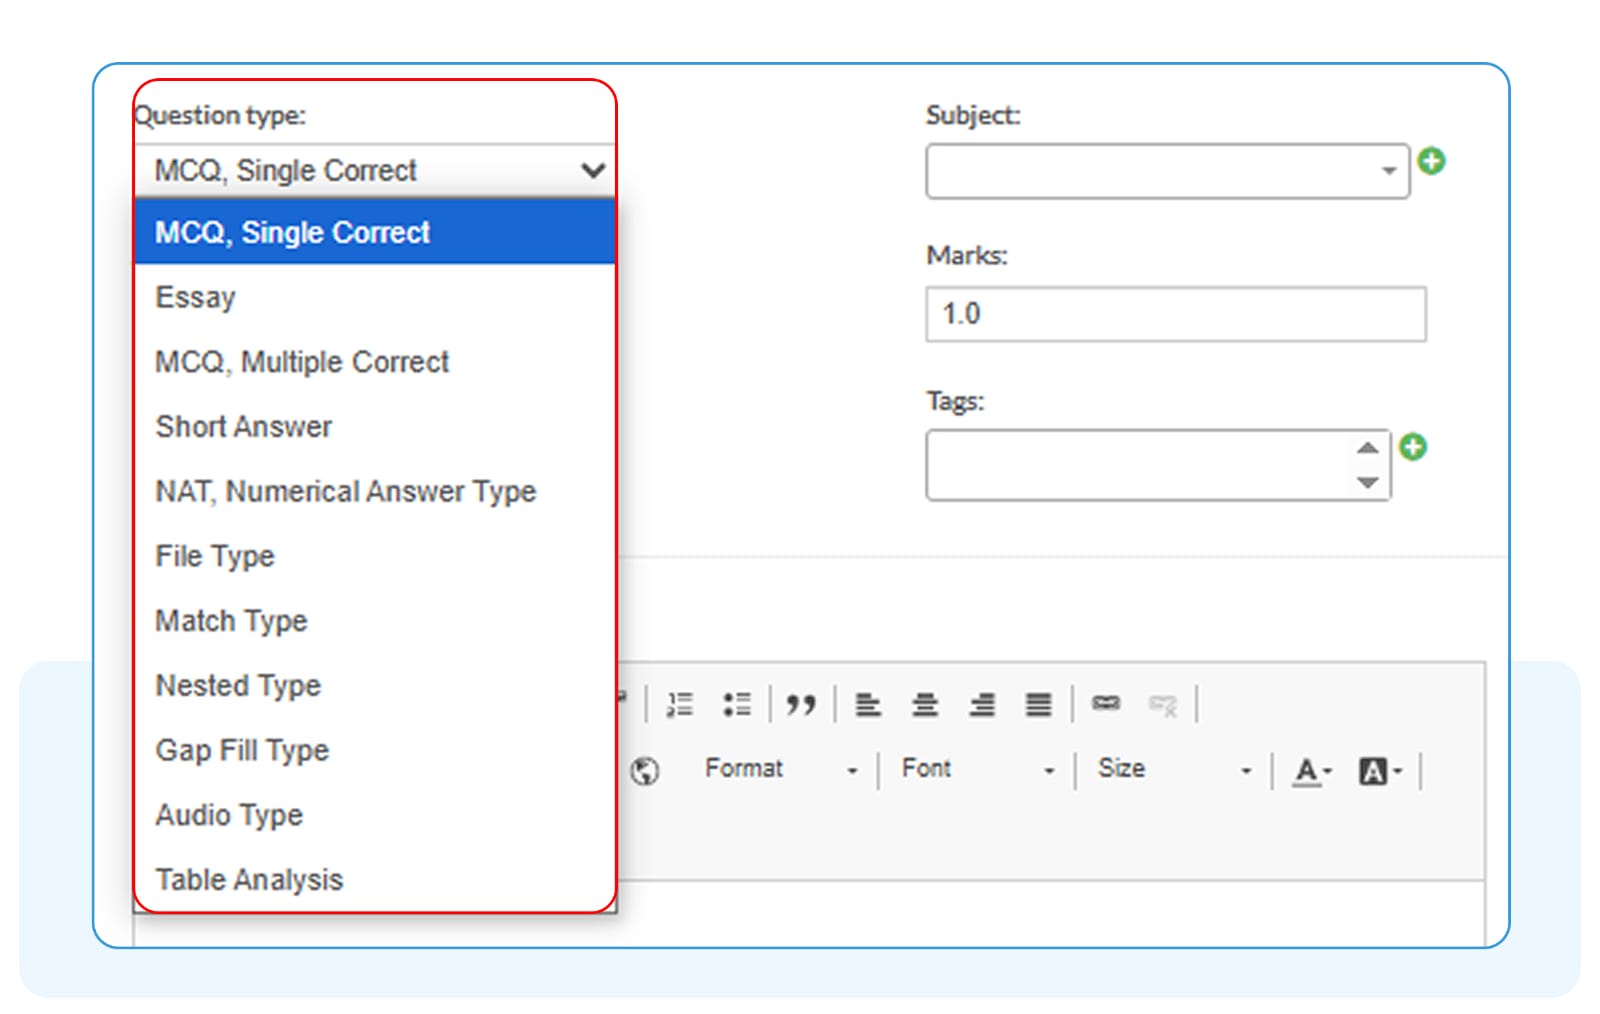Justify the paragraph text

[x=1038, y=703]
